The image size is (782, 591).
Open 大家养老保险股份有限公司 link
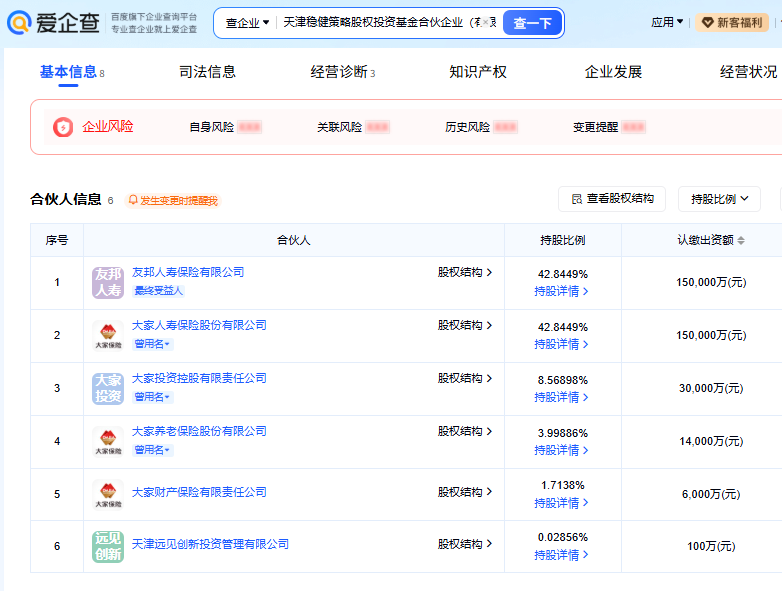click(199, 431)
